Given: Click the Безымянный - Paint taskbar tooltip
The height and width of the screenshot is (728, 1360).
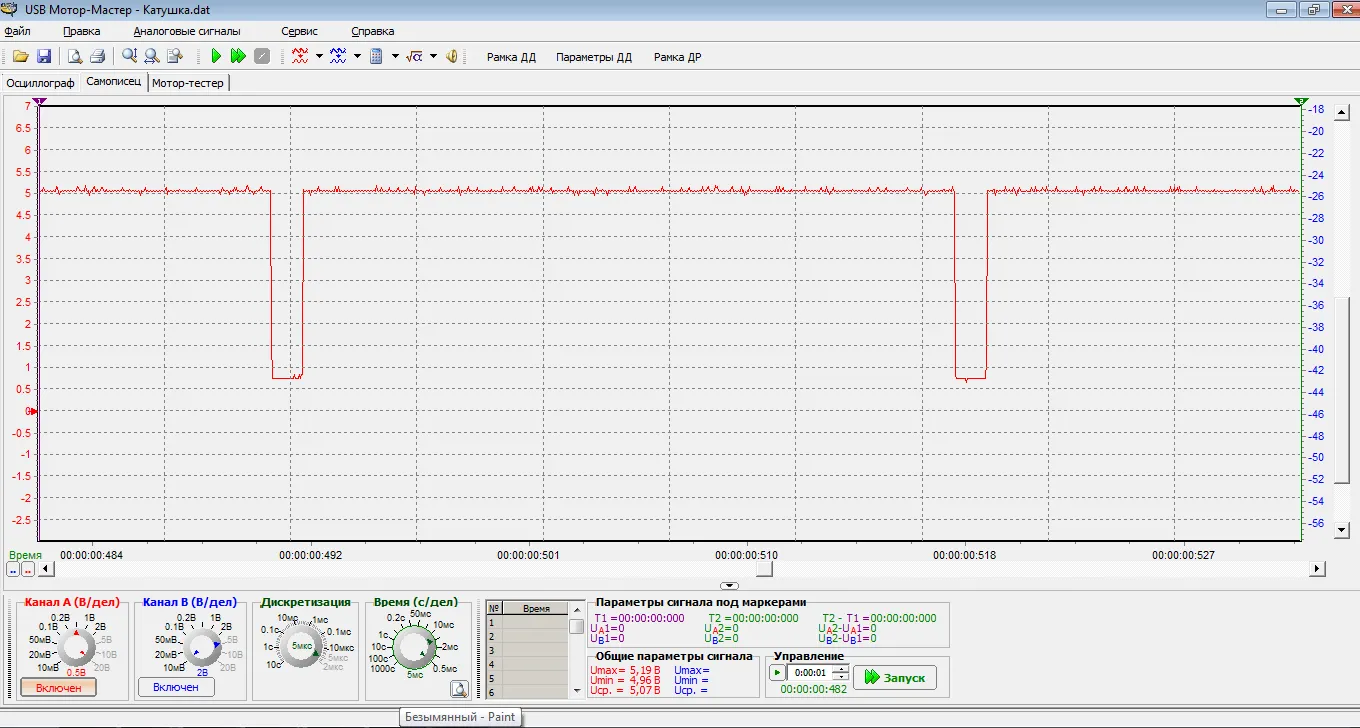Looking at the screenshot, I should pos(459,717).
